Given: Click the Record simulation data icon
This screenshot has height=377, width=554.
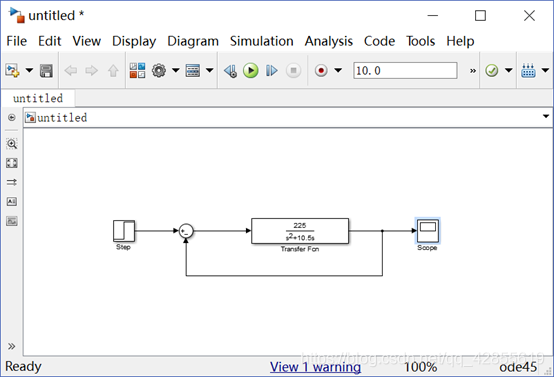Looking at the screenshot, I should tap(321, 71).
